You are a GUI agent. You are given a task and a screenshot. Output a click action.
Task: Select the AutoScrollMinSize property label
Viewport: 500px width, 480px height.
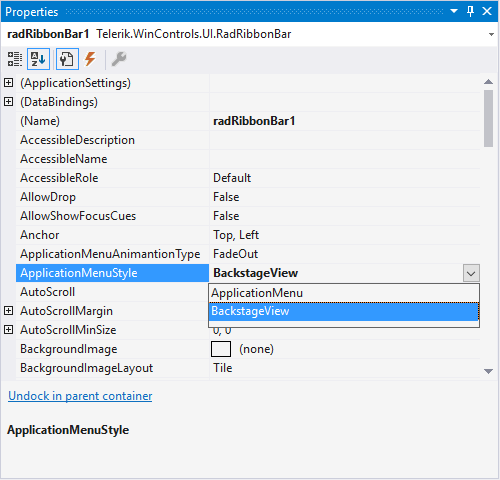68,330
